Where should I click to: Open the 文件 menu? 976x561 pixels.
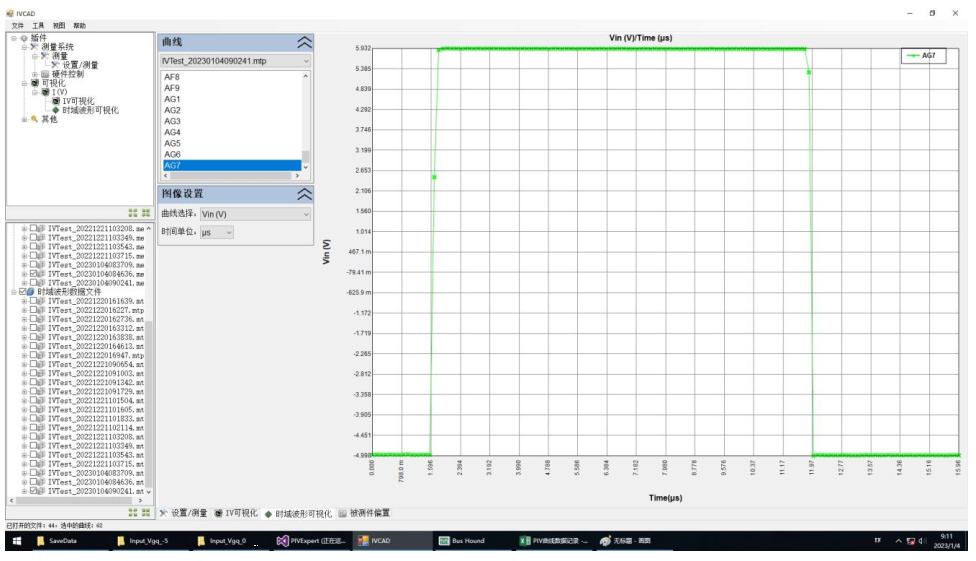[17, 25]
